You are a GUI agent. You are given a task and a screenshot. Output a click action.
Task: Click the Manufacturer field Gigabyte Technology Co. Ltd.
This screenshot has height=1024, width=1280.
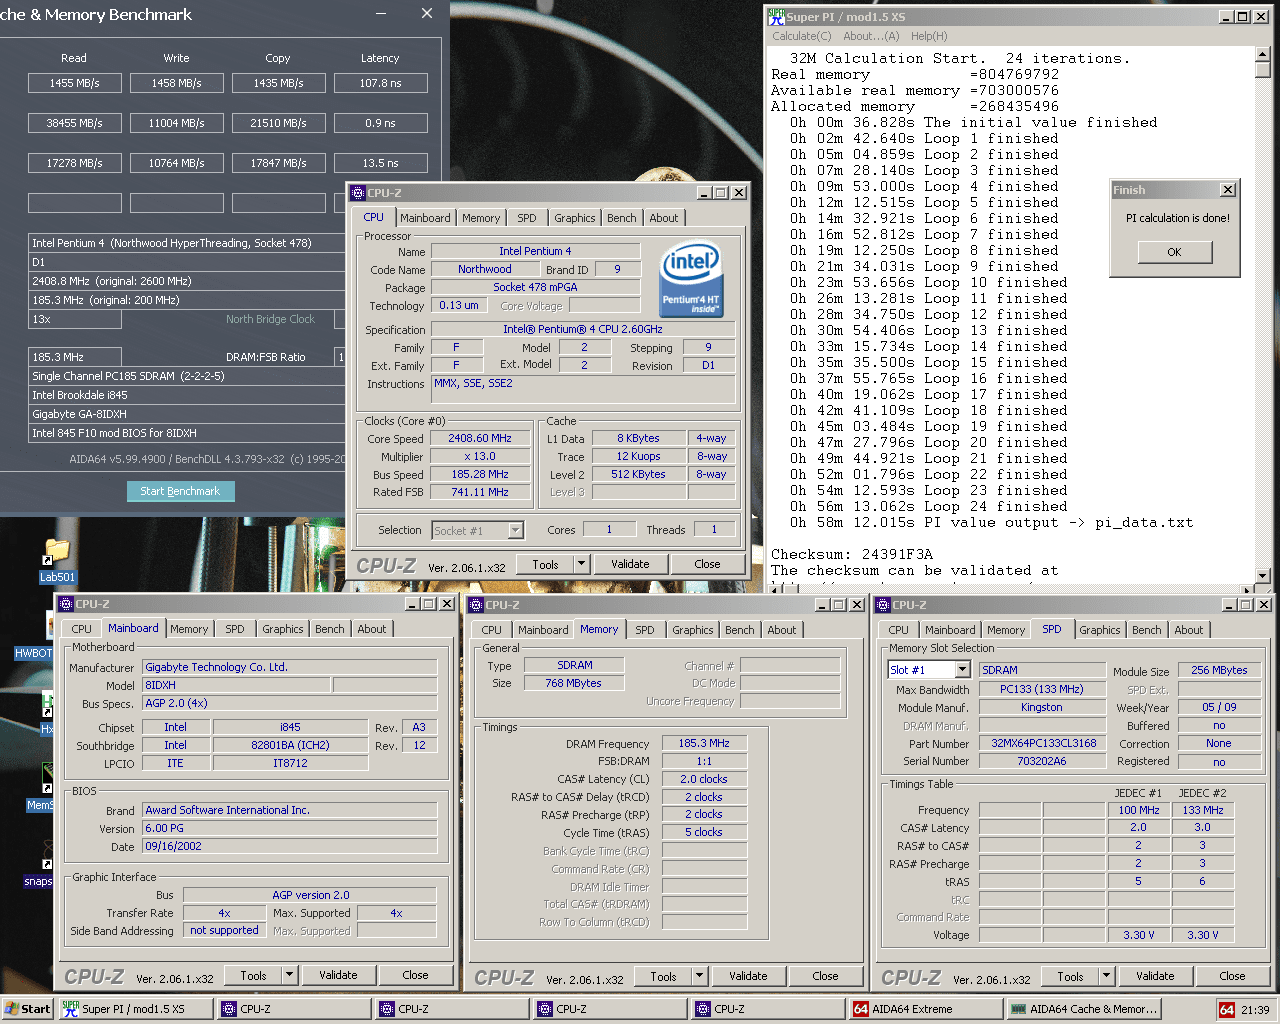290,667
